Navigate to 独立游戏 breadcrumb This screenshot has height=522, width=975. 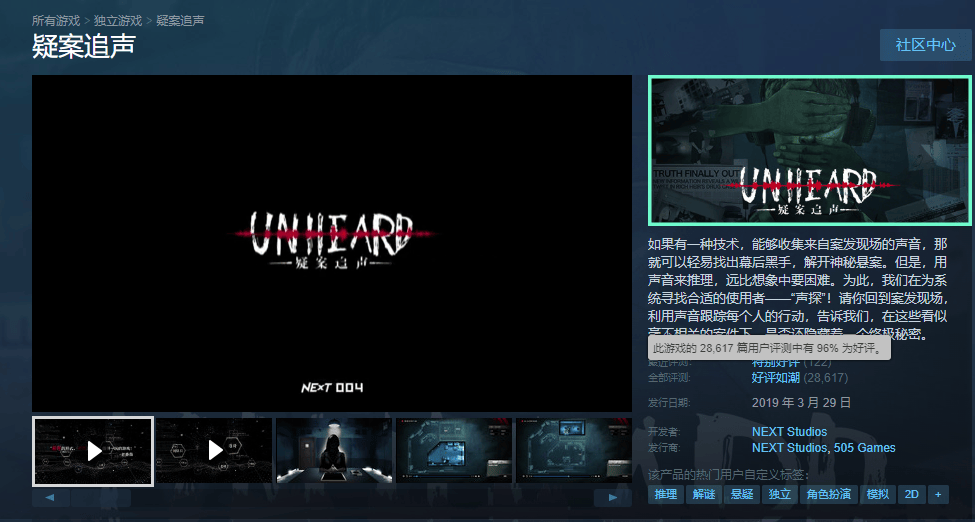tap(118, 20)
